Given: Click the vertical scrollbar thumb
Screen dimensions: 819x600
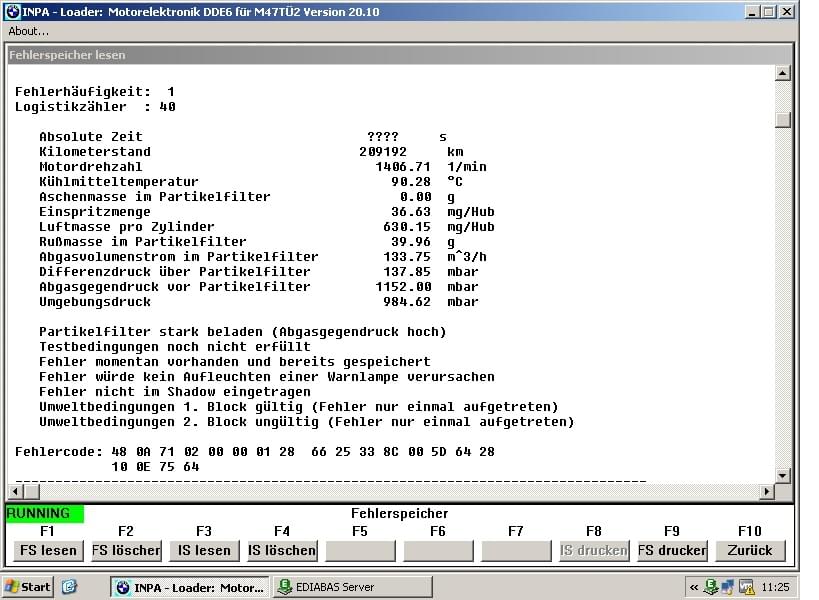Looking at the screenshot, I should pyautogui.click(x=782, y=120).
